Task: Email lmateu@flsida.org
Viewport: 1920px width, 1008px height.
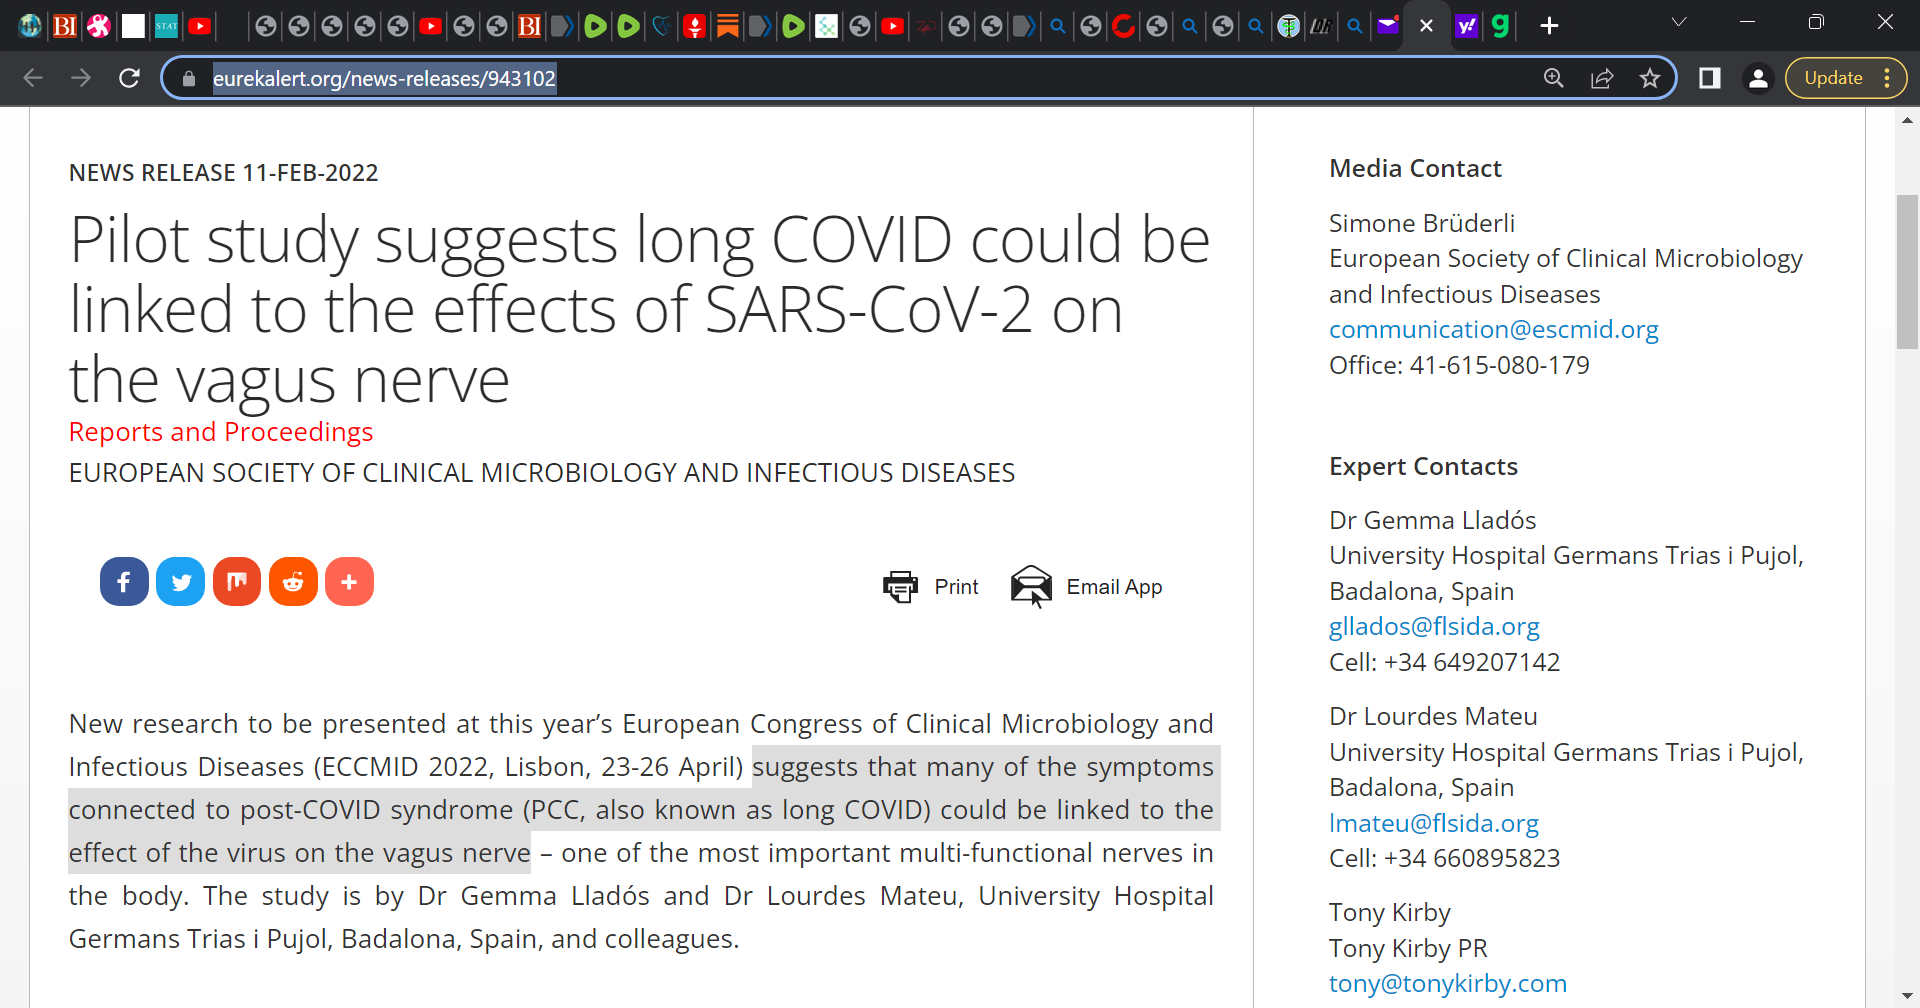Action: (x=1433, y=823)
